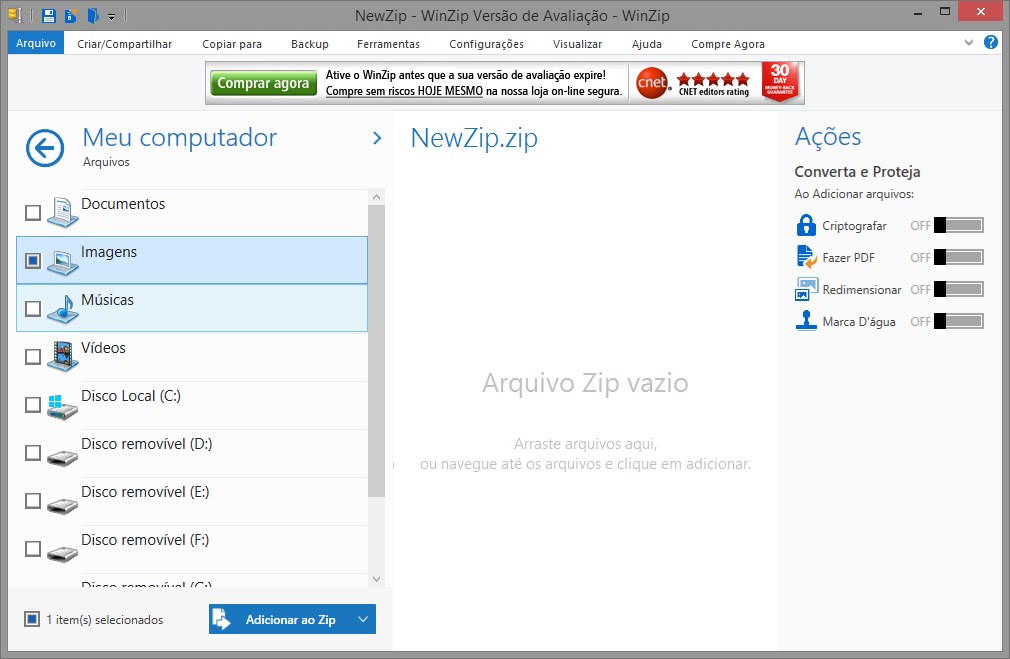Image resolution: width=1010 pixels, height=659 pixels.
Task: Enable the Fazer PDF switch
Action: 958,257
